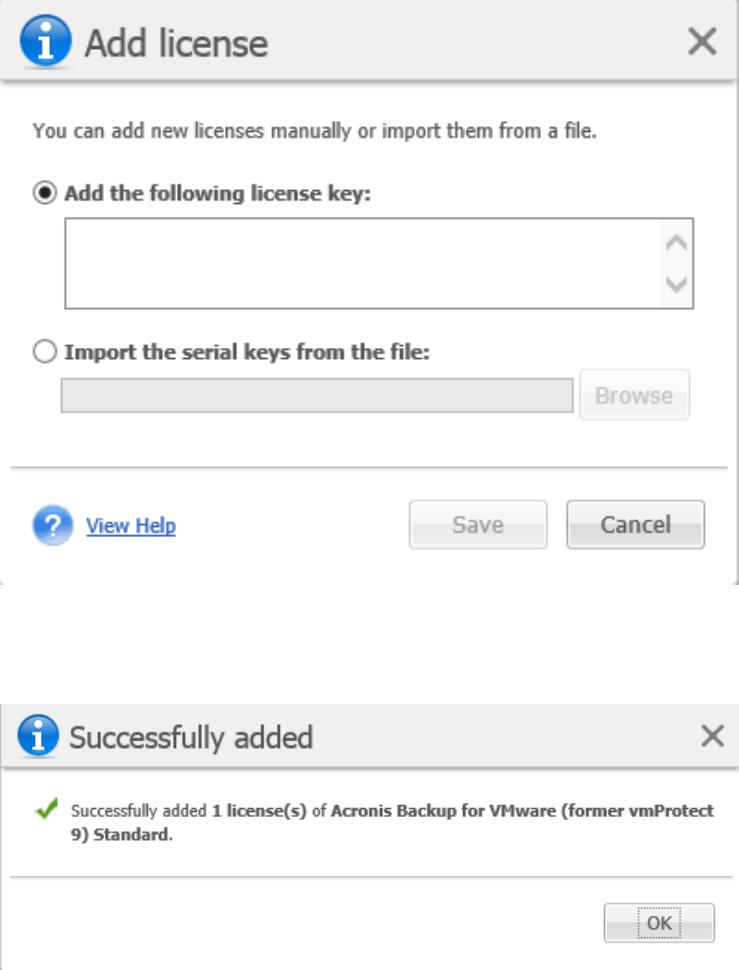Click the blue question mark help icon
Image resolution: width=739 pixels, height=970 pixels.
point(53,524)
